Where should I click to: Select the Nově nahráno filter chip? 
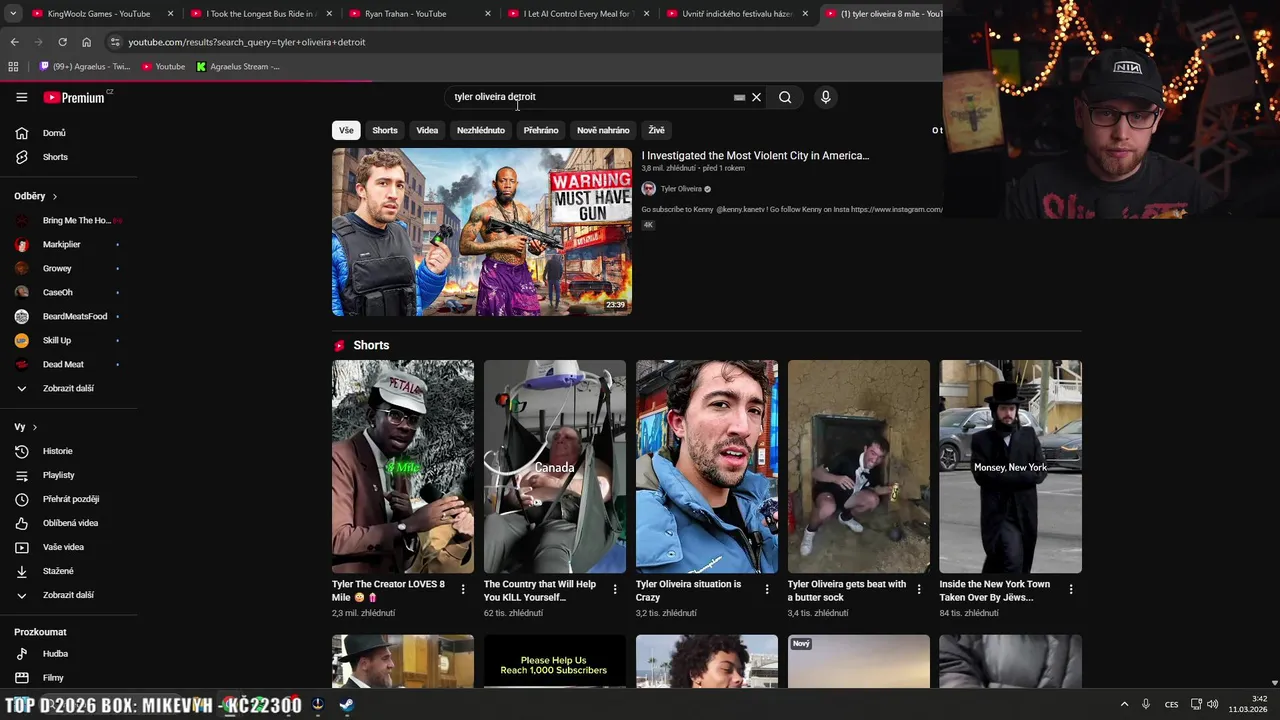pos(603,130)
